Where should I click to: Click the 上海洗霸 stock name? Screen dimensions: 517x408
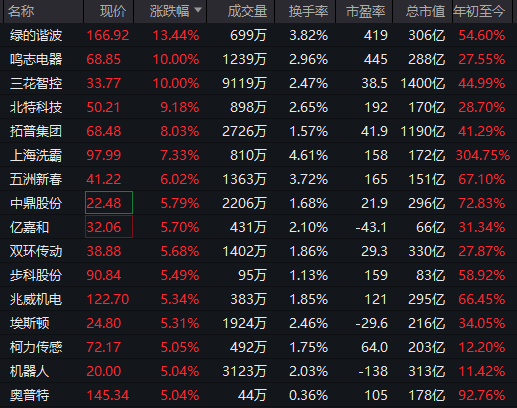click(x=36, y=155)
